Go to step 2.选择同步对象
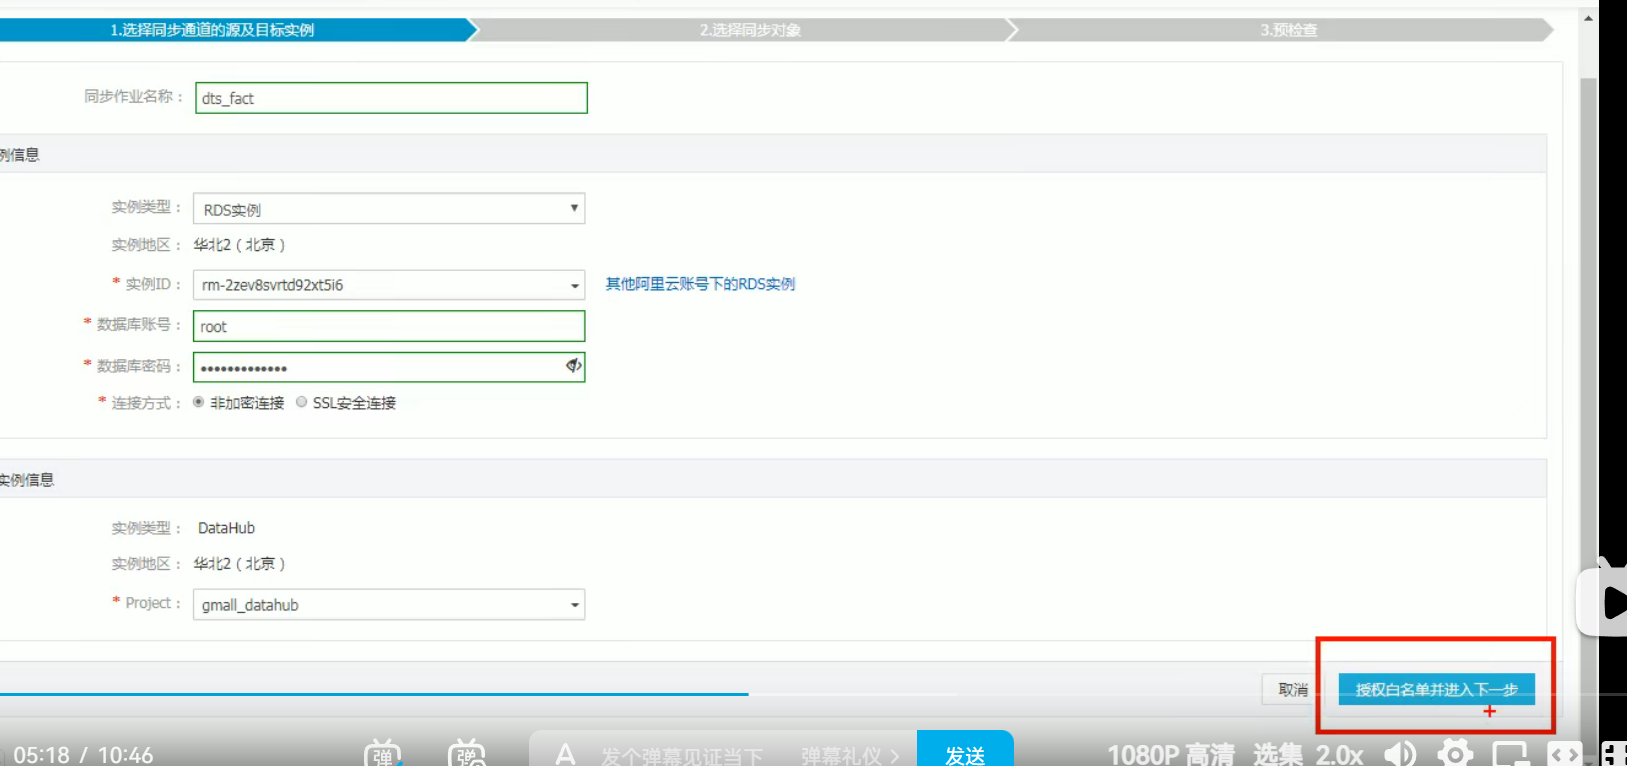 pos(750,30)
